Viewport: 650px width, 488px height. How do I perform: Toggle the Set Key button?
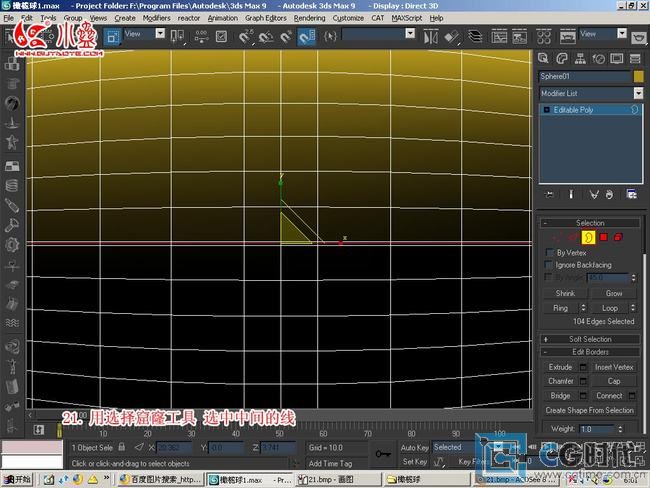tap(414, 461)
